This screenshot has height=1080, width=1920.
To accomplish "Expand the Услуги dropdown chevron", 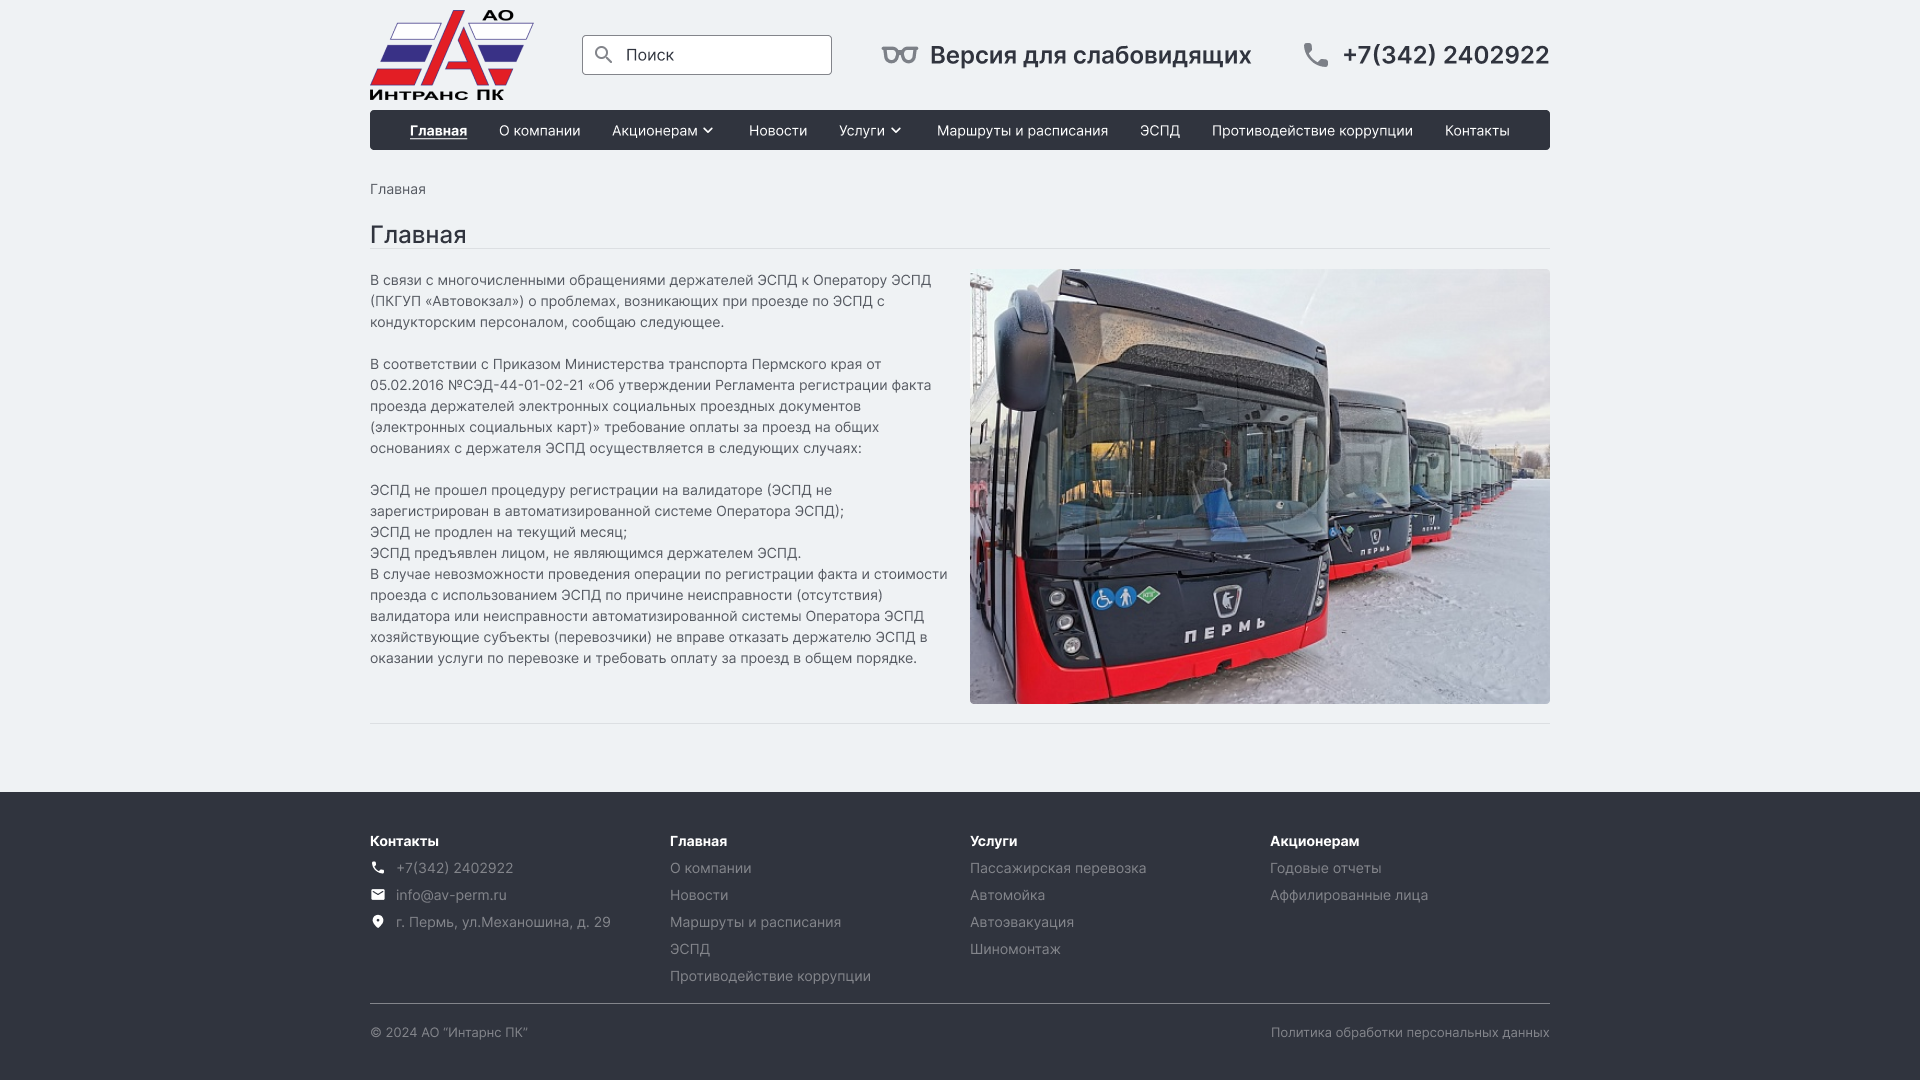I will click(896, 131).
